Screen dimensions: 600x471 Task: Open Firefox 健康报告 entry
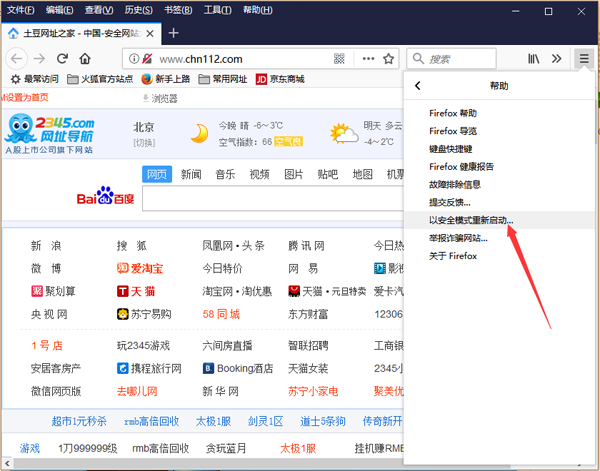pyautogui.click(x=500, y=166)
